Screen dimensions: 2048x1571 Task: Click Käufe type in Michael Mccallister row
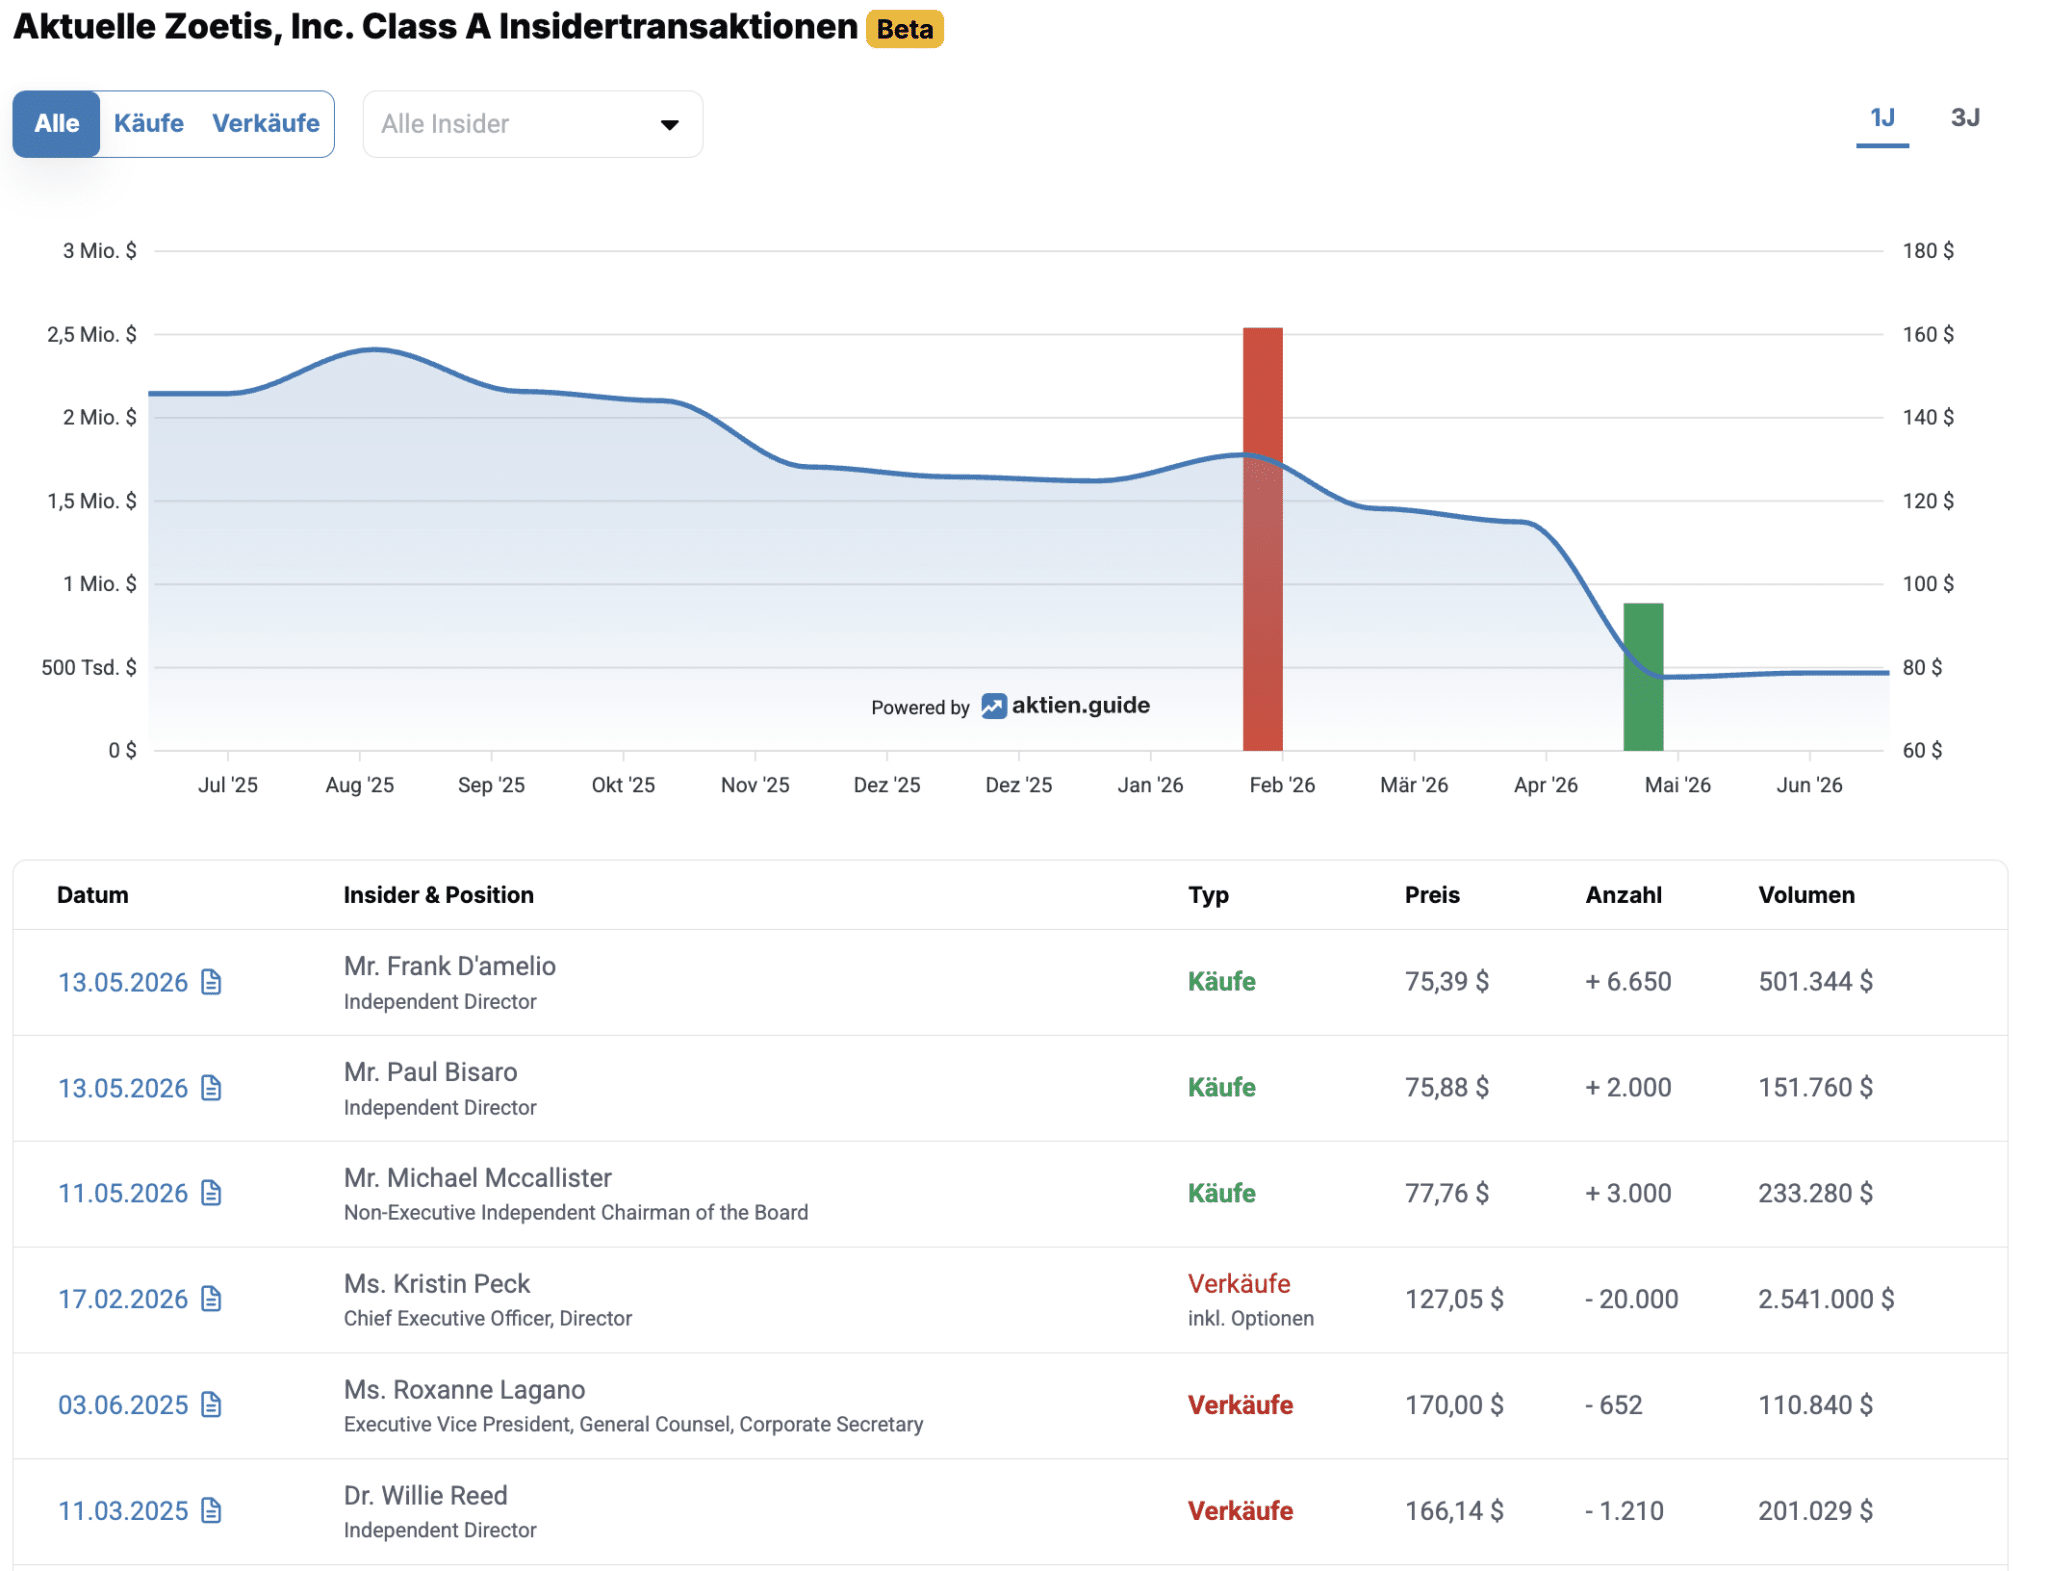click(x=1221, y=1193)
